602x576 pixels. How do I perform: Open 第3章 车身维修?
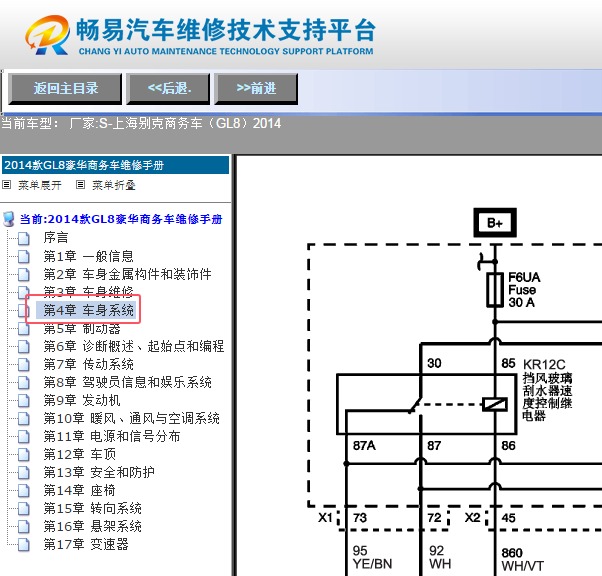click(x=88, y=290)
